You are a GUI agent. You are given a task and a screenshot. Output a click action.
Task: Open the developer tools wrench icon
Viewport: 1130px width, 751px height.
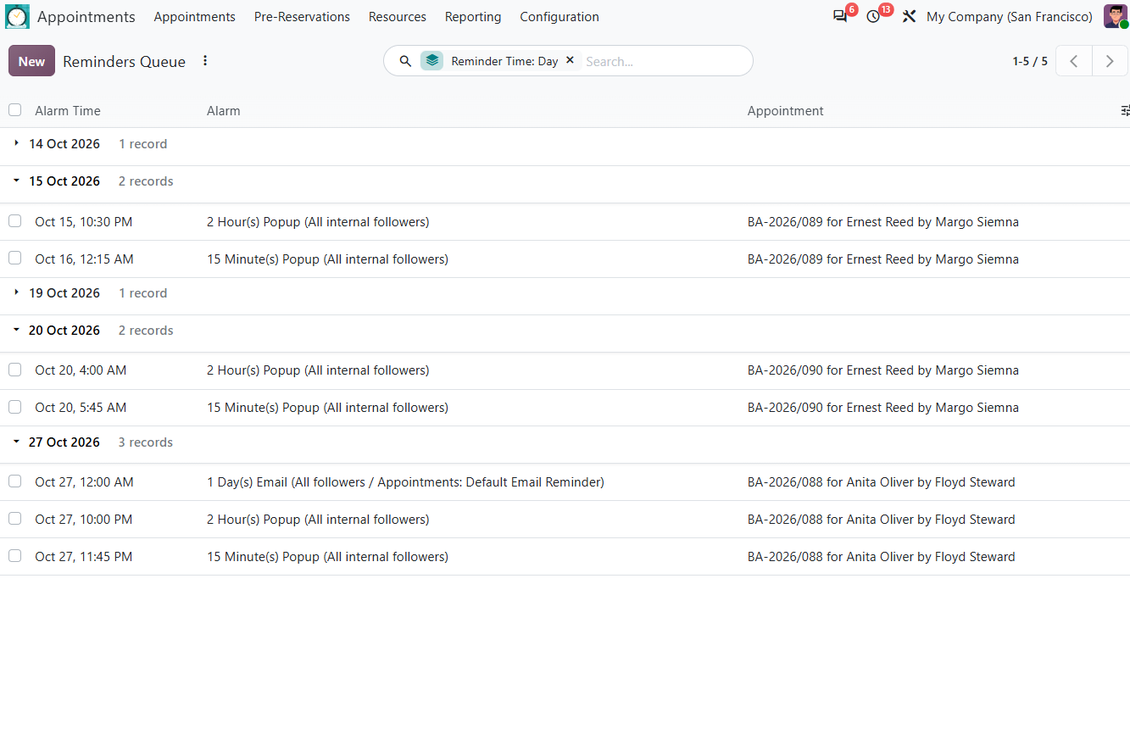909,17
